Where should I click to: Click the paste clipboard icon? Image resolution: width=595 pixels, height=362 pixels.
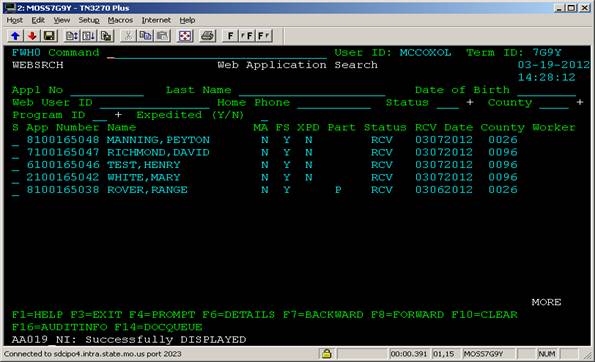tap(162, 36)
